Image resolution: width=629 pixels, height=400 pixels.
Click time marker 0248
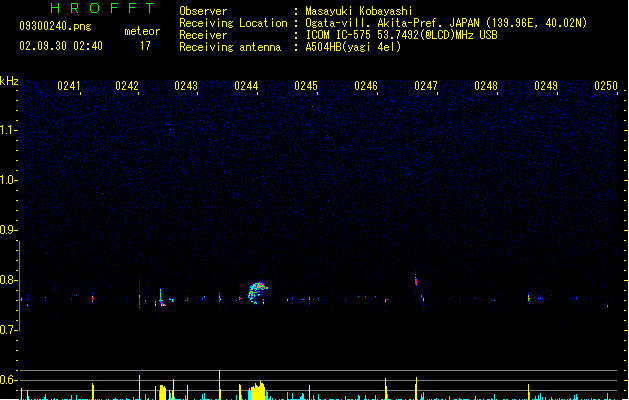(x=486, y=86)
